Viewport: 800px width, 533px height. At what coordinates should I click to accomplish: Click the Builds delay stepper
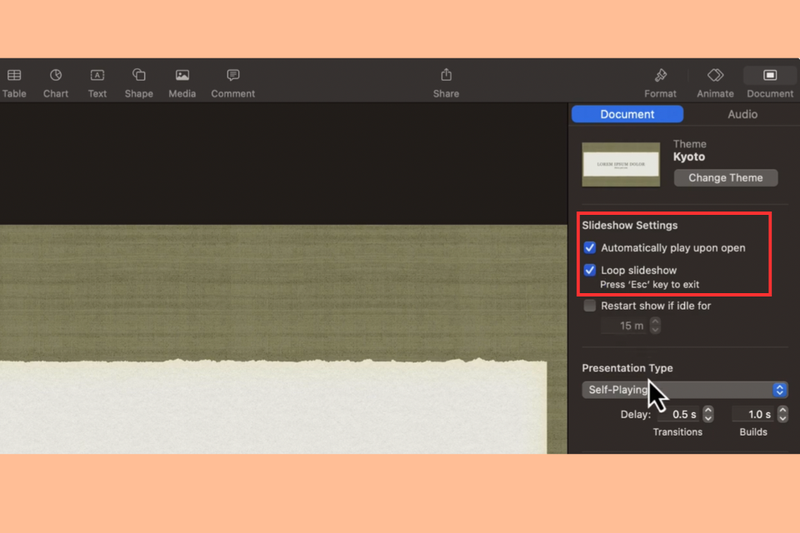click(x=783, y=414)
